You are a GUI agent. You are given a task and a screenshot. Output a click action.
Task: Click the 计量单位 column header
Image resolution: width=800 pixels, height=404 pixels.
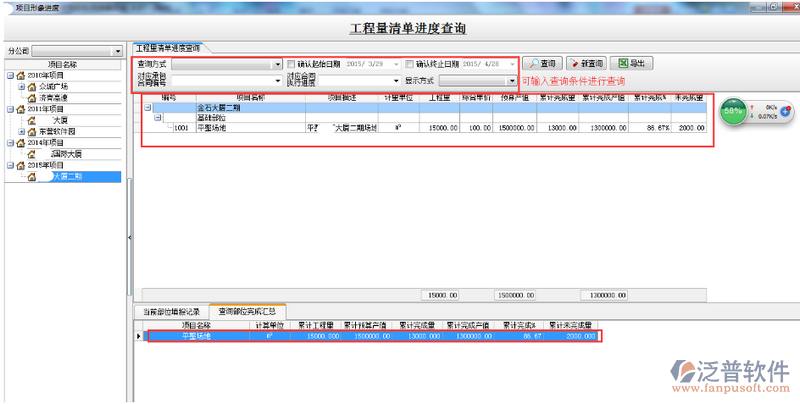tap(398, 97)
